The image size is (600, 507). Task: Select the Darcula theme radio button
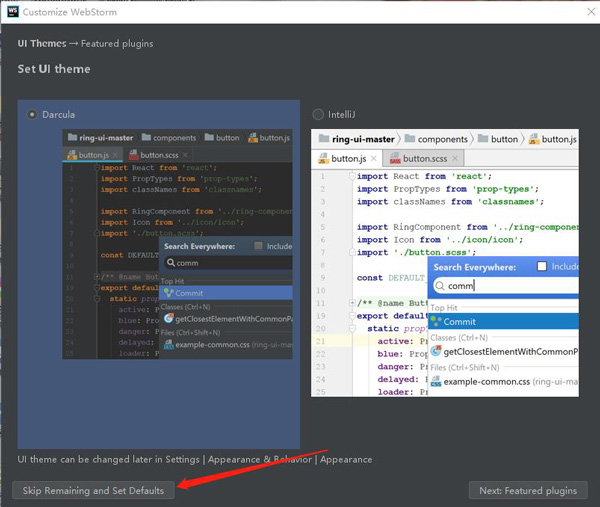click(x=32, y=114)
